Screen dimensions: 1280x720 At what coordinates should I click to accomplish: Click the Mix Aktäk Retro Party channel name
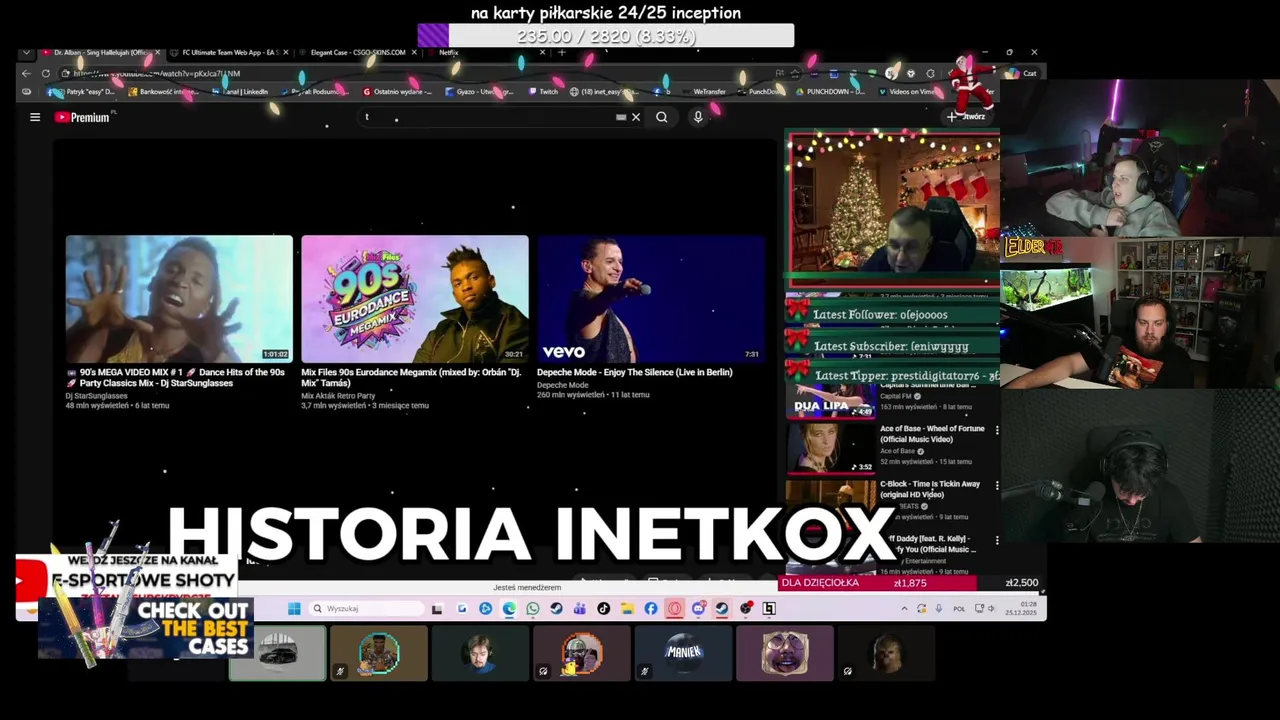tap(338, 396)
